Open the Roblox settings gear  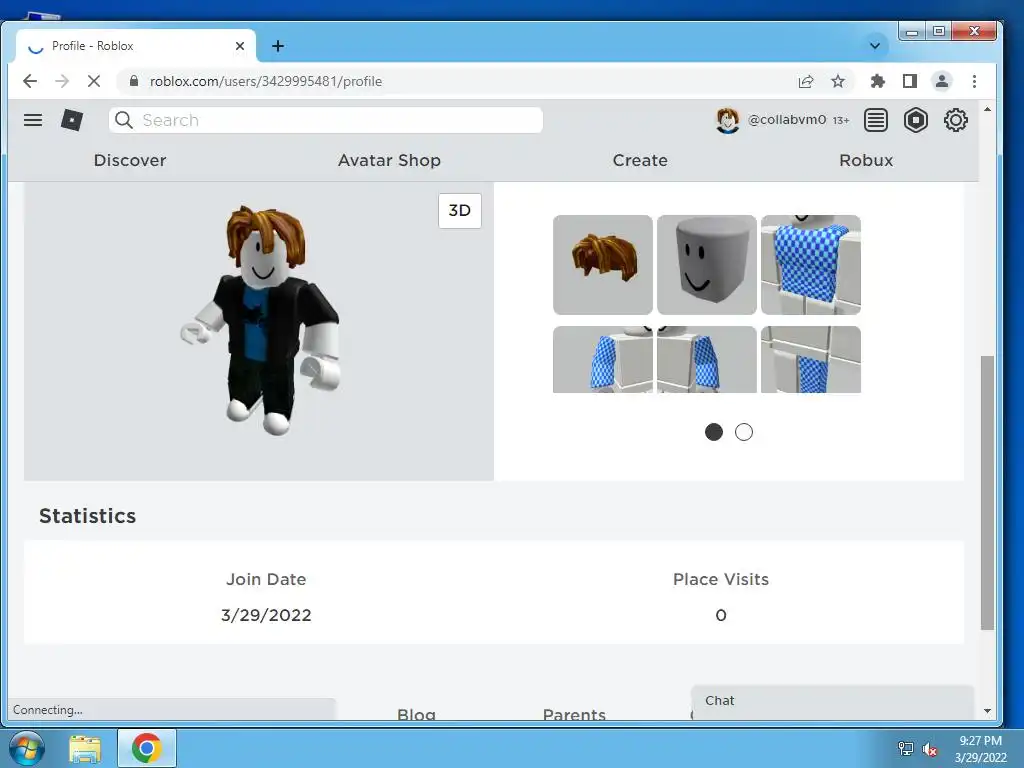pyautogui.click(x=955, y=120)
